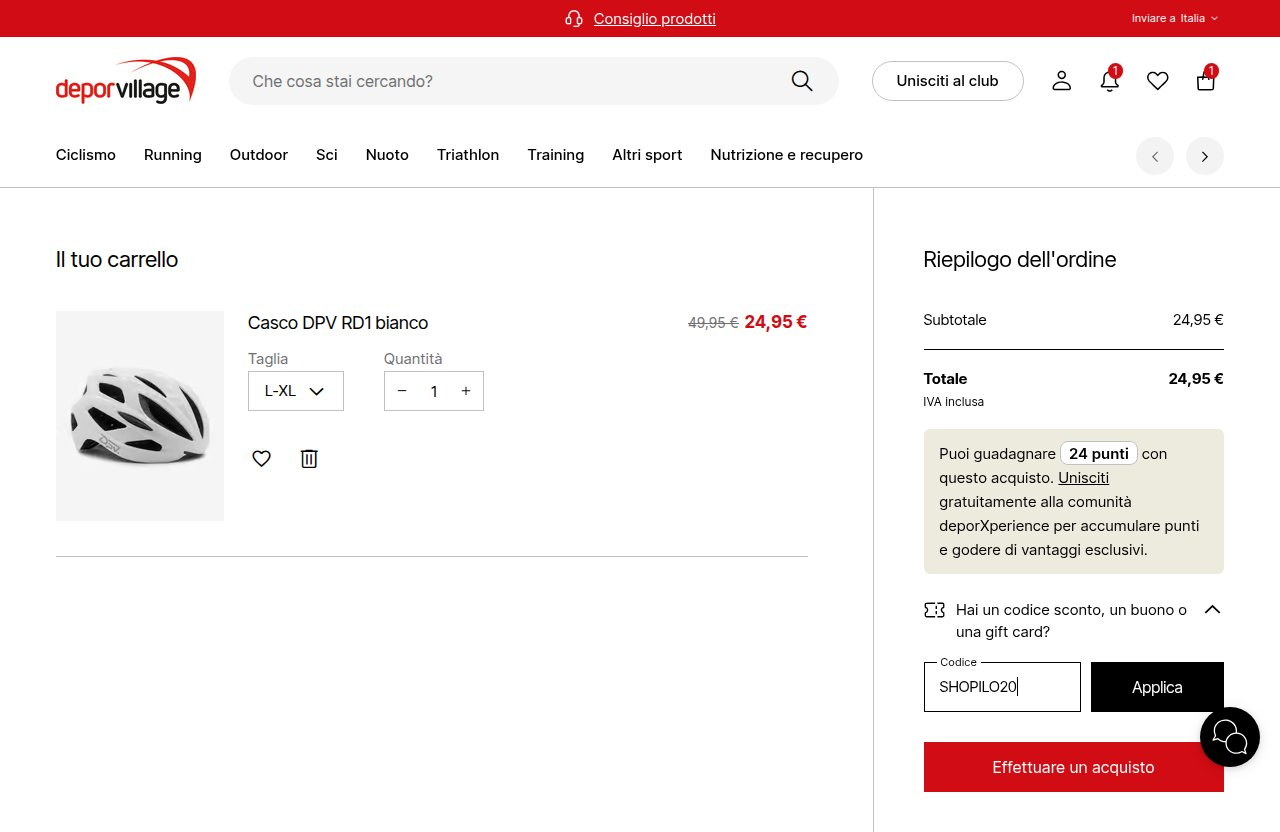The height and width of the screenshot is (832, 1280).
Task: Remove the helmet with the trash icon
Action: (x=309, y=459)
